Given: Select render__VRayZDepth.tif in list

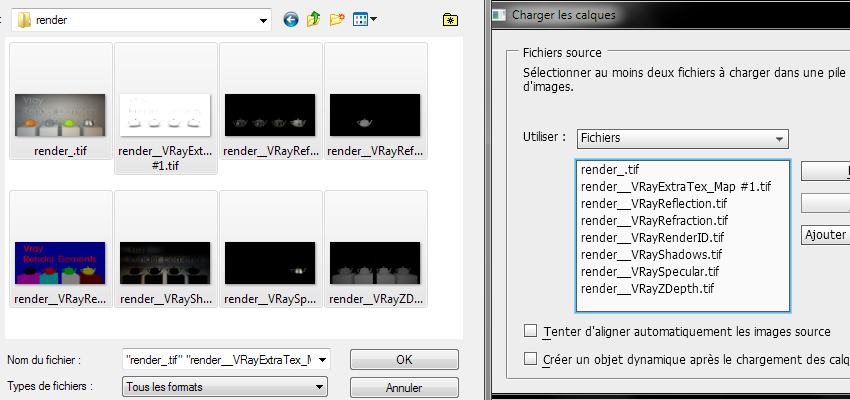Looking at the screenshot, I should [x=647, y=288].
